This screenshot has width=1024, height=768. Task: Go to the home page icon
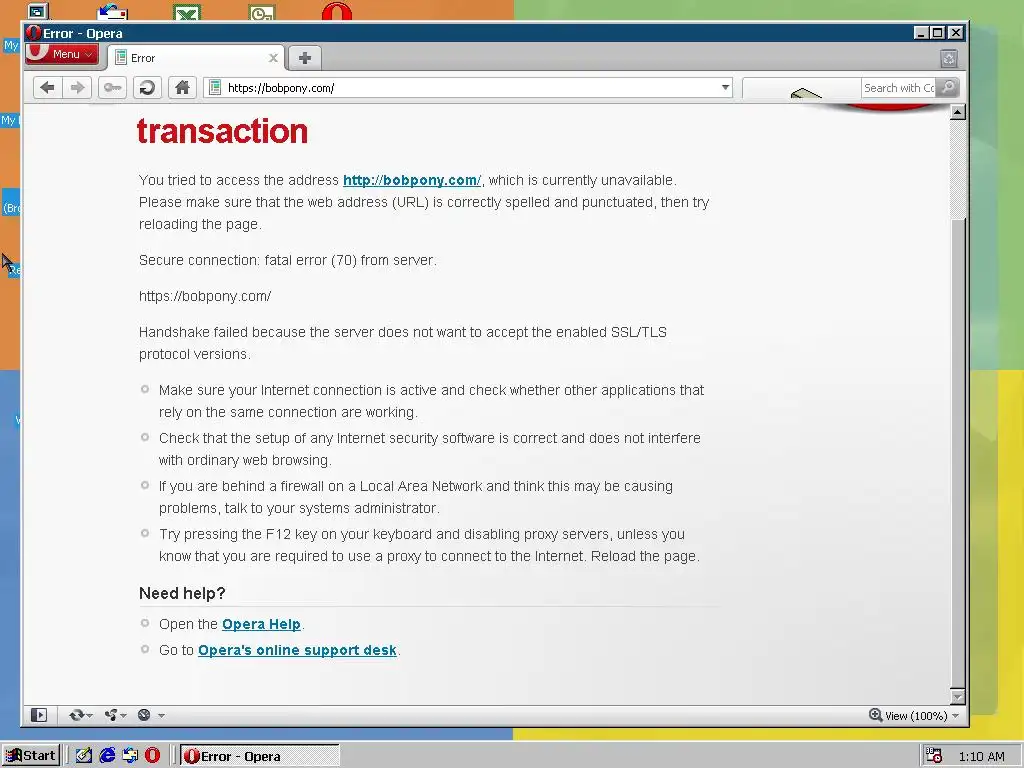coord(182,88)
